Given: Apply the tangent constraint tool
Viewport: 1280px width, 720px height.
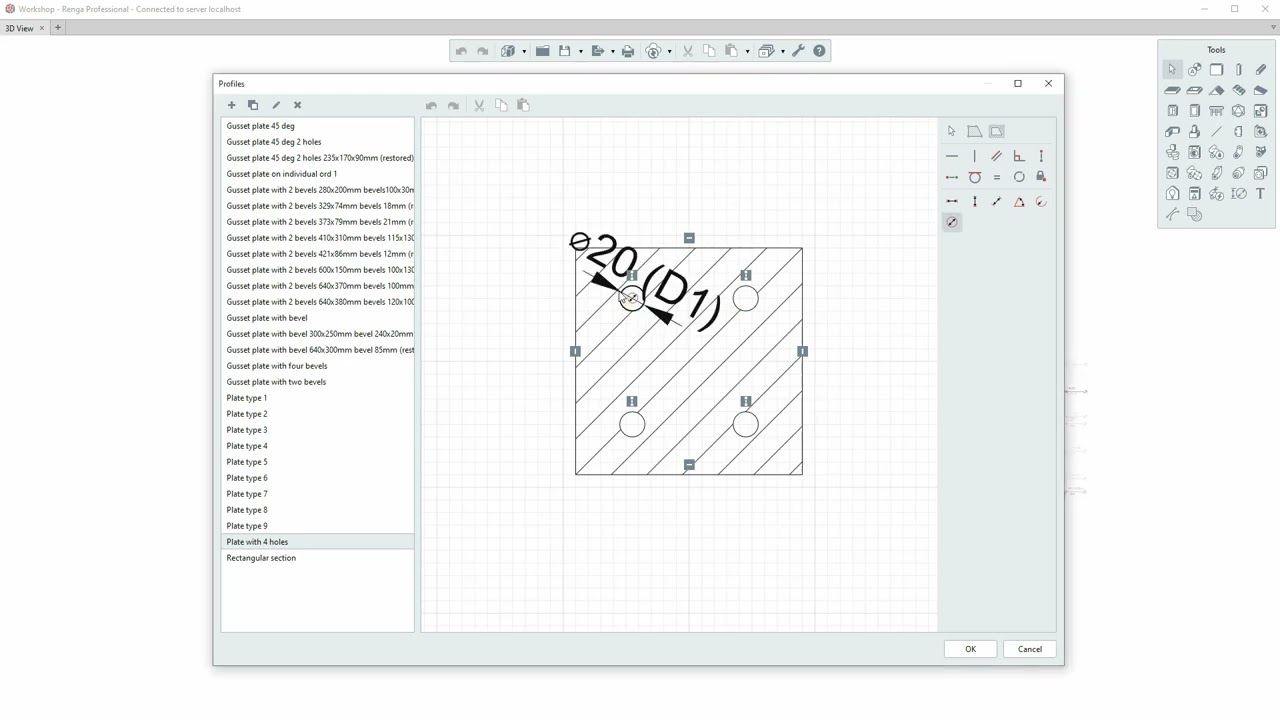Looking at the screenshot, I should (x=974, y=177).
